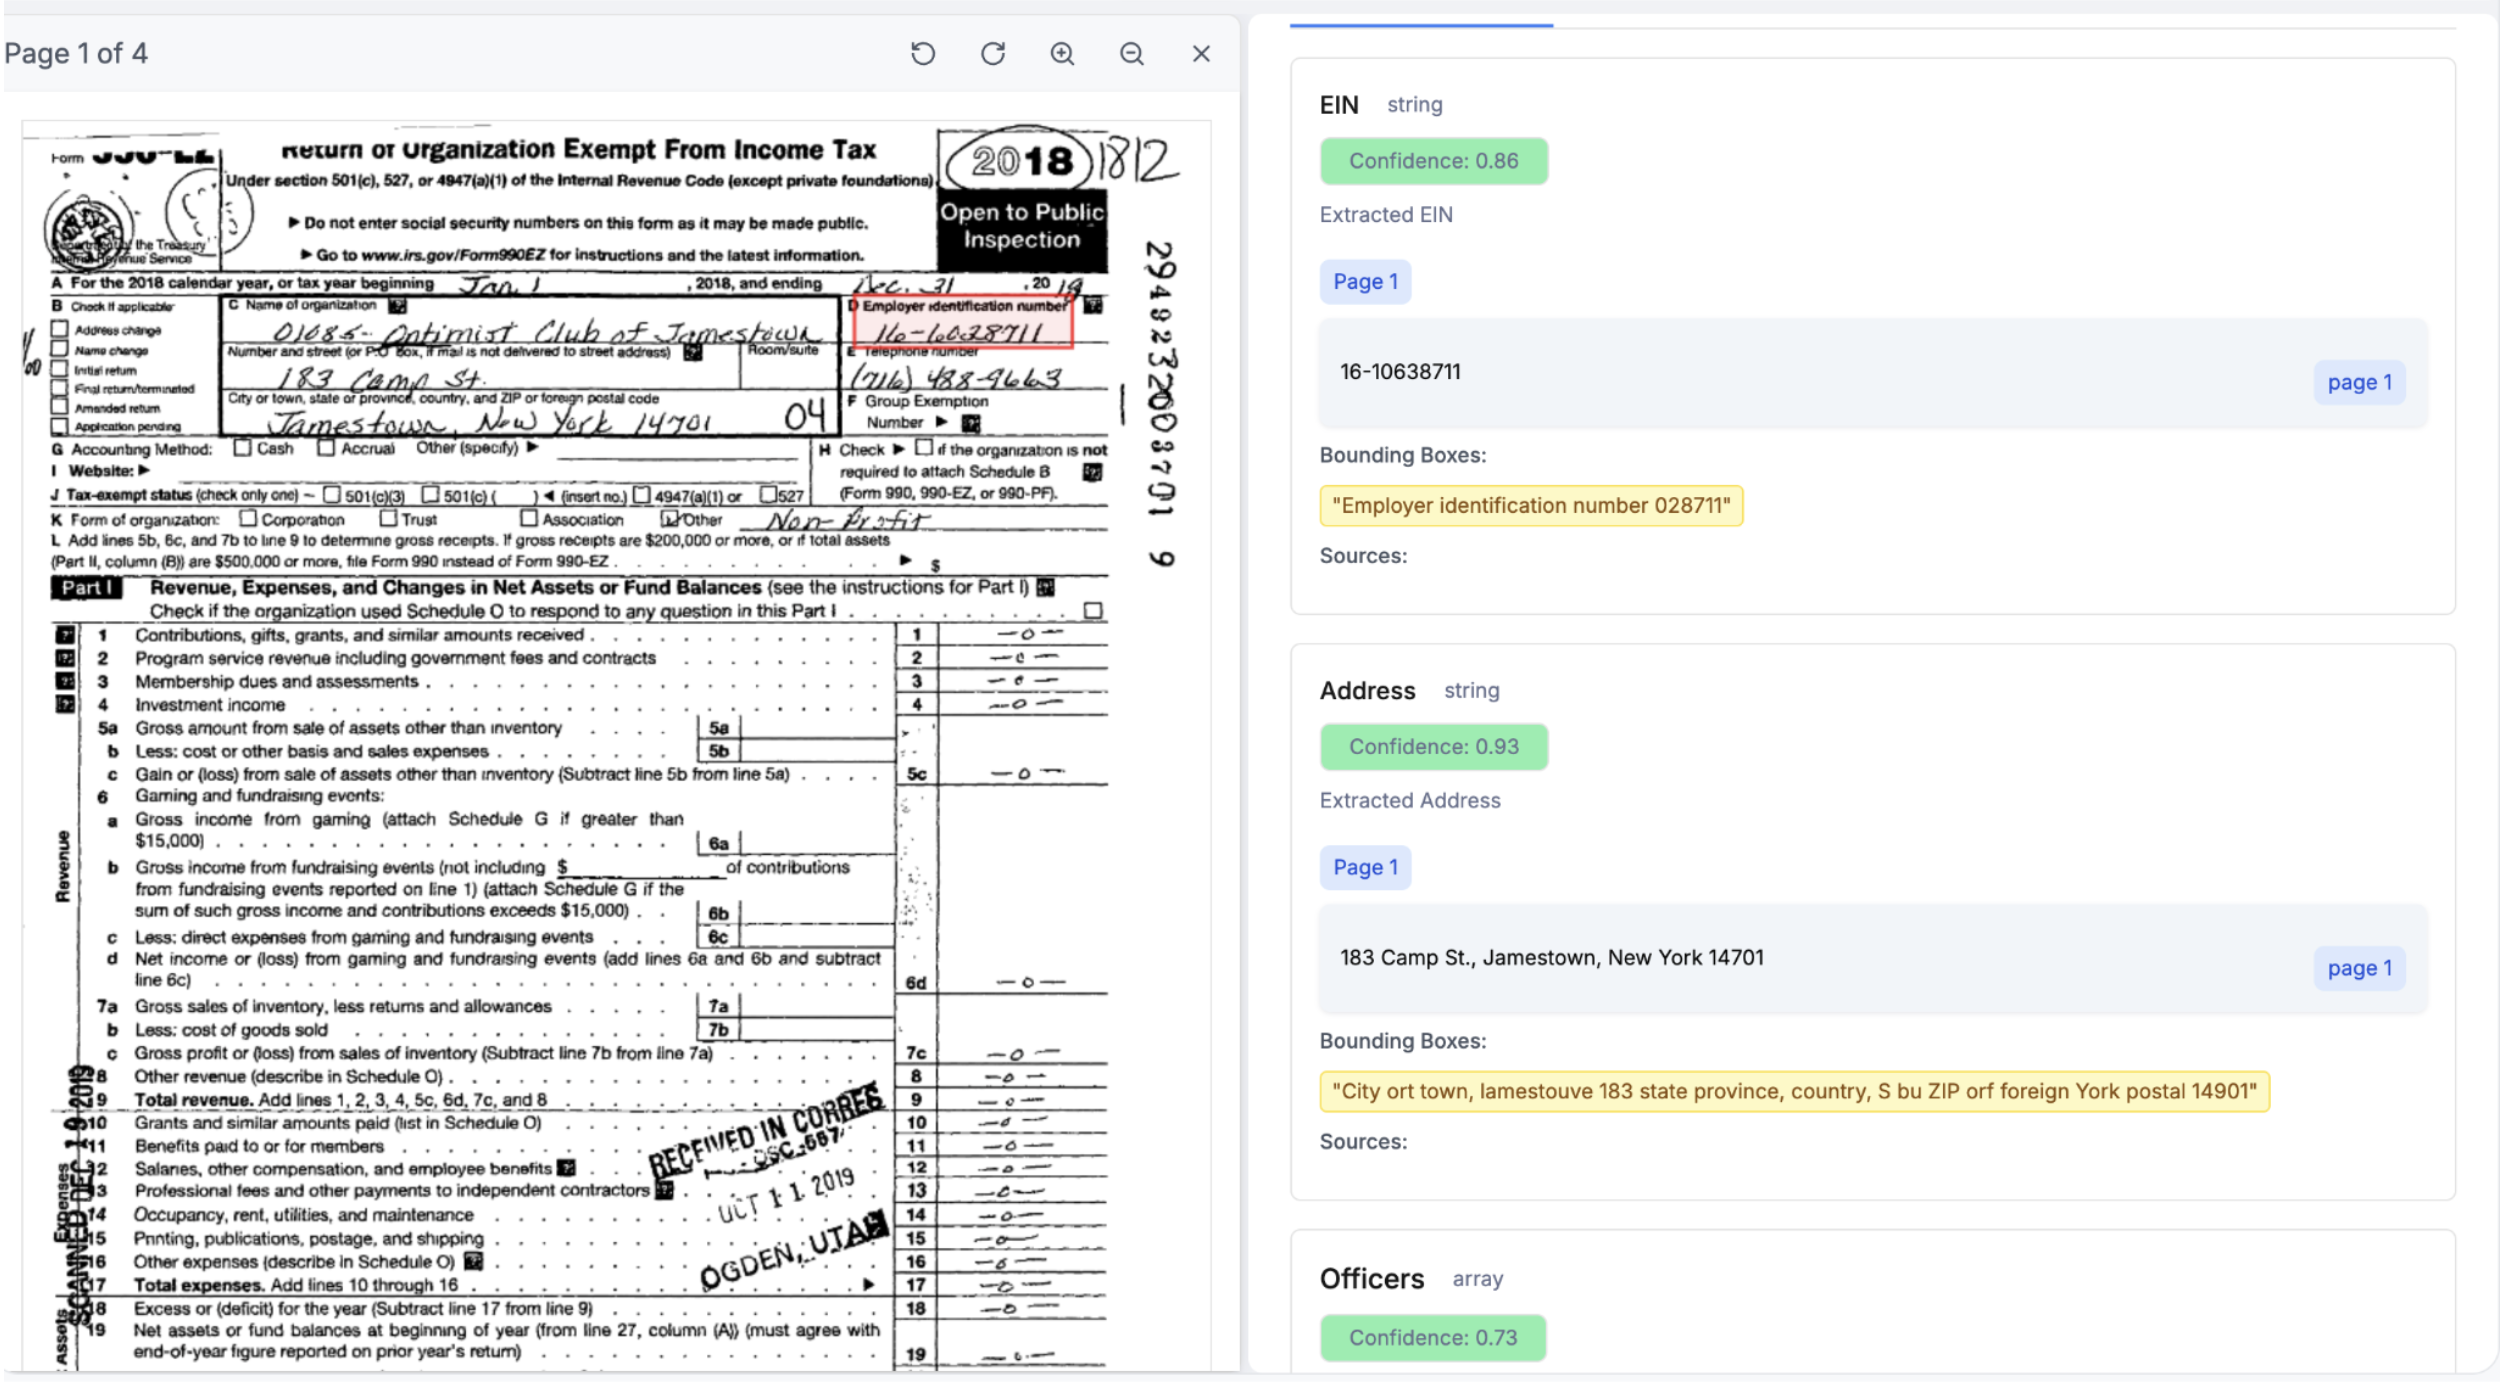
Task: Click the highlighted EIN box on the form
Action: coord(962,322)
